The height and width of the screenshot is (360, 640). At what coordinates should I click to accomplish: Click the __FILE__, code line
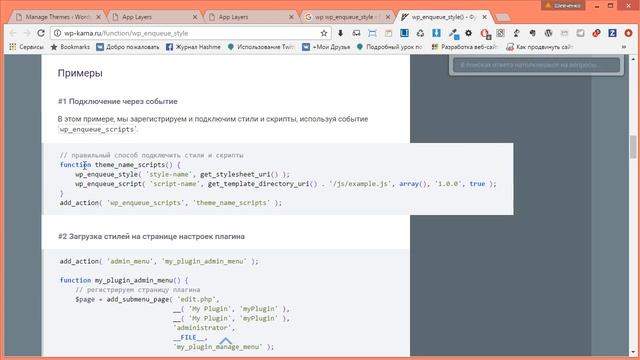click(x=190, y=337)
